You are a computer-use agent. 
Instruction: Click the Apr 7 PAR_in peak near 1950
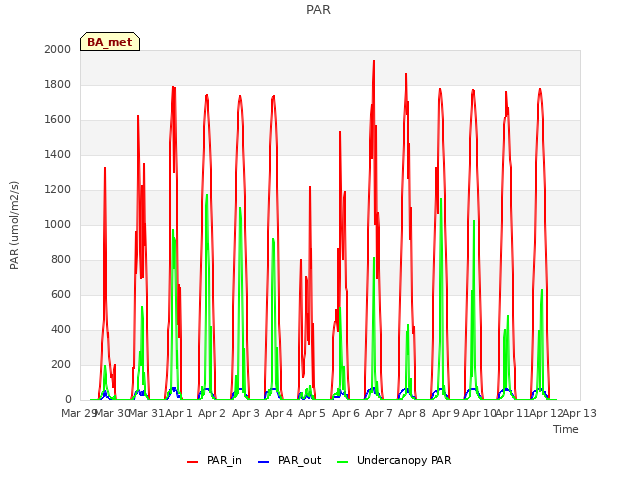click(373, 61)
